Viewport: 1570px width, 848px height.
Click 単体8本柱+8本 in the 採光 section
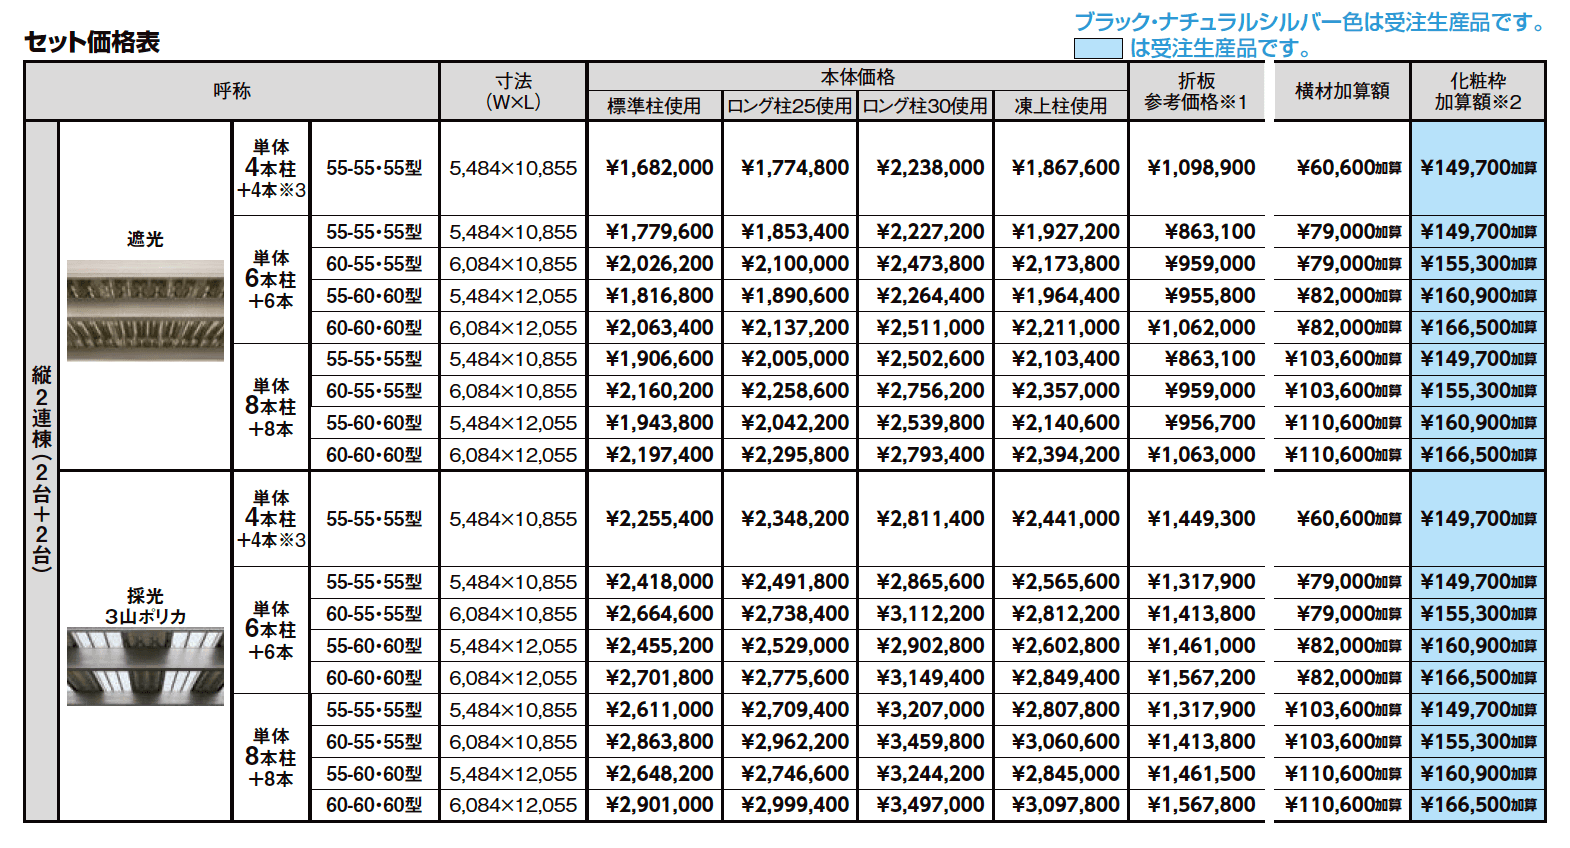click(271, 758)
